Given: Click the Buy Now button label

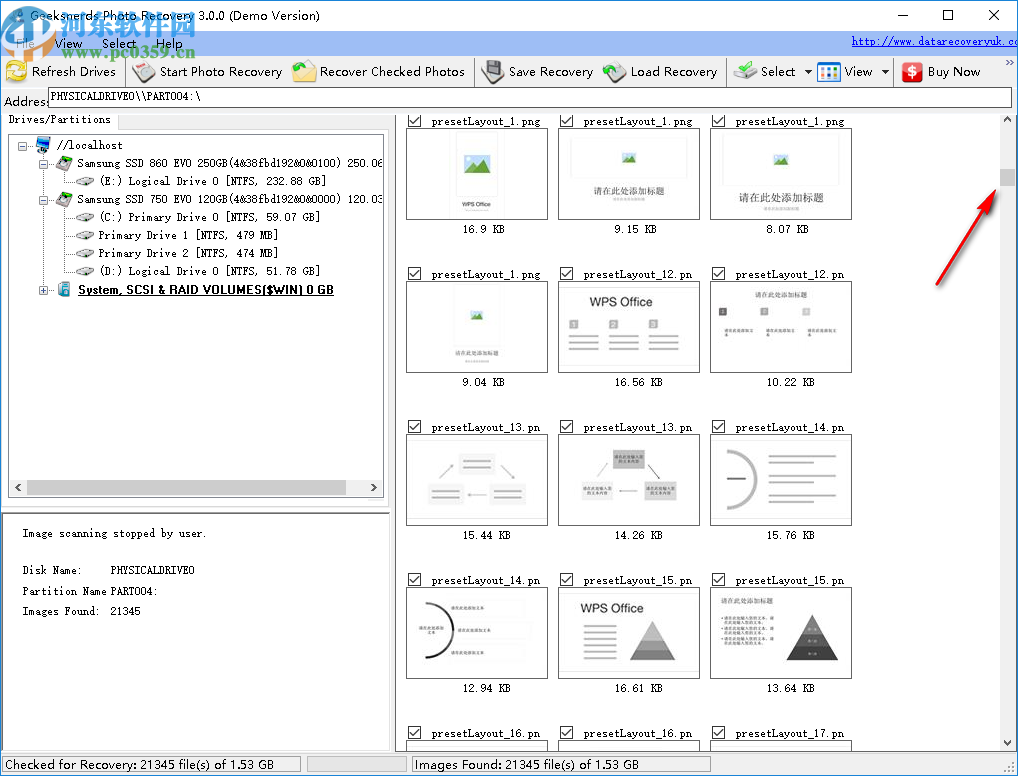Looking at the screenshot, I should [x=954, y=71].
